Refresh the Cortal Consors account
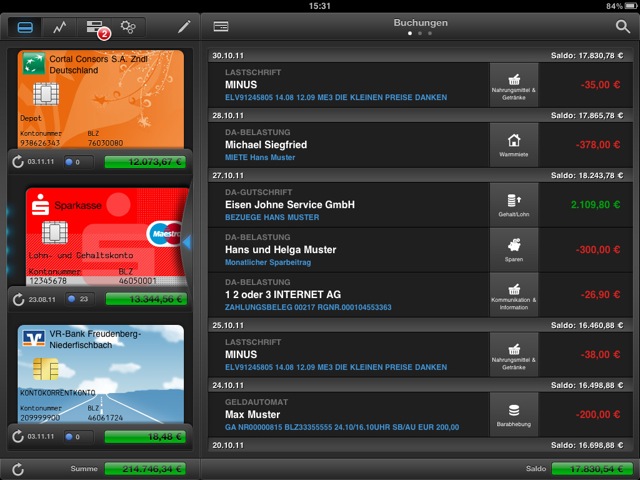Viewport: 640px width, 480px height. tap(17, 161)
